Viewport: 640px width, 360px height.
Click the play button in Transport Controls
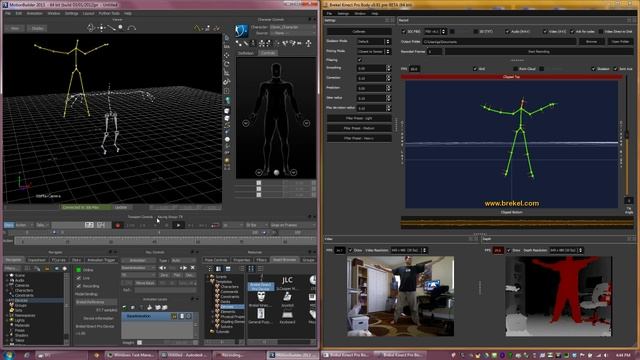(178, 225)
